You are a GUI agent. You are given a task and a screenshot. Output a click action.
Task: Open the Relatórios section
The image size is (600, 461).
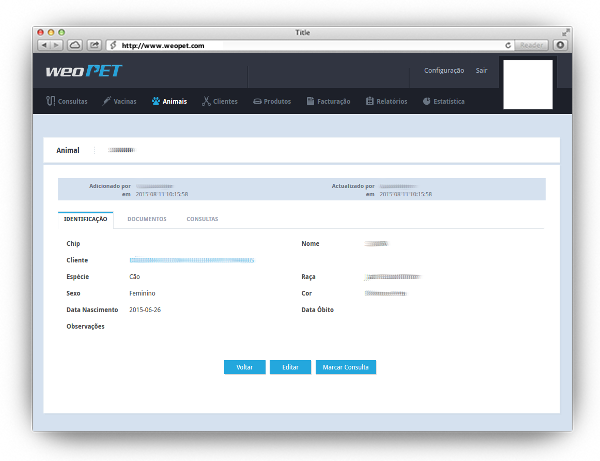click(x=388, y=101)
